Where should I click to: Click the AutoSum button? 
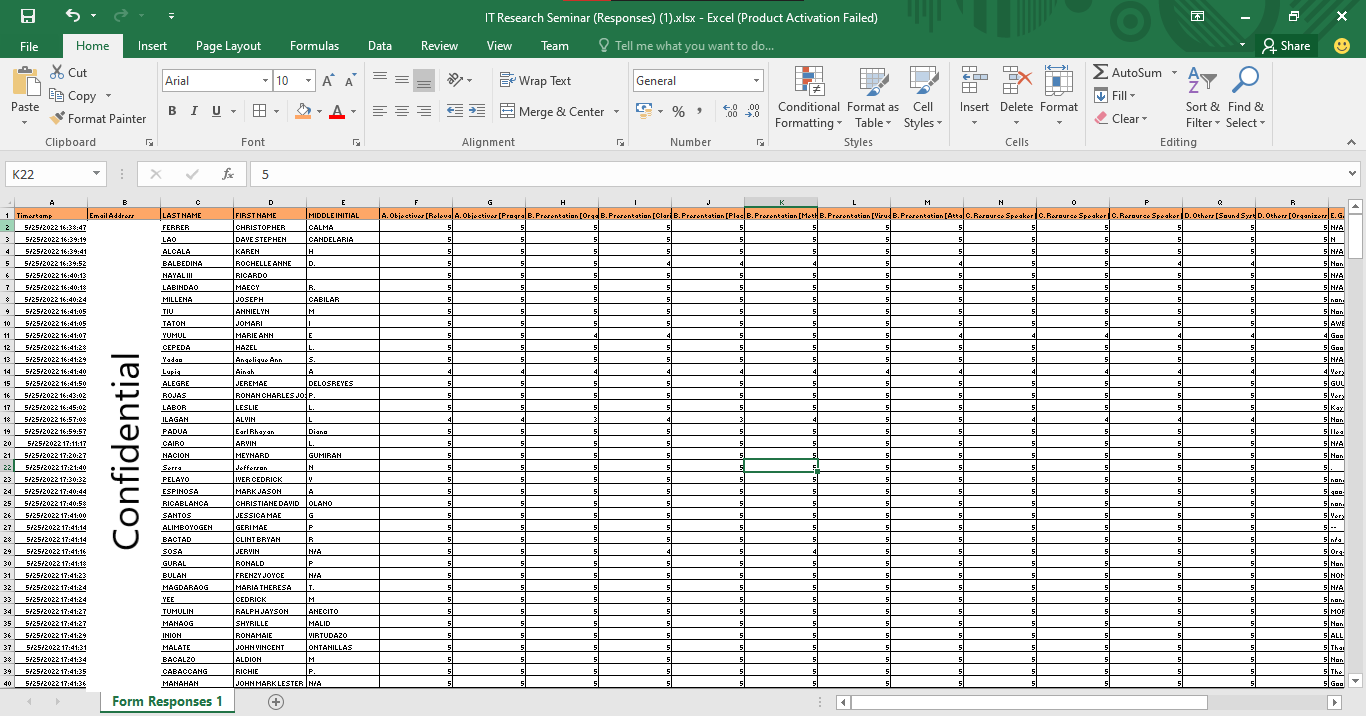pyautogui.click(x=1127, y=73)
